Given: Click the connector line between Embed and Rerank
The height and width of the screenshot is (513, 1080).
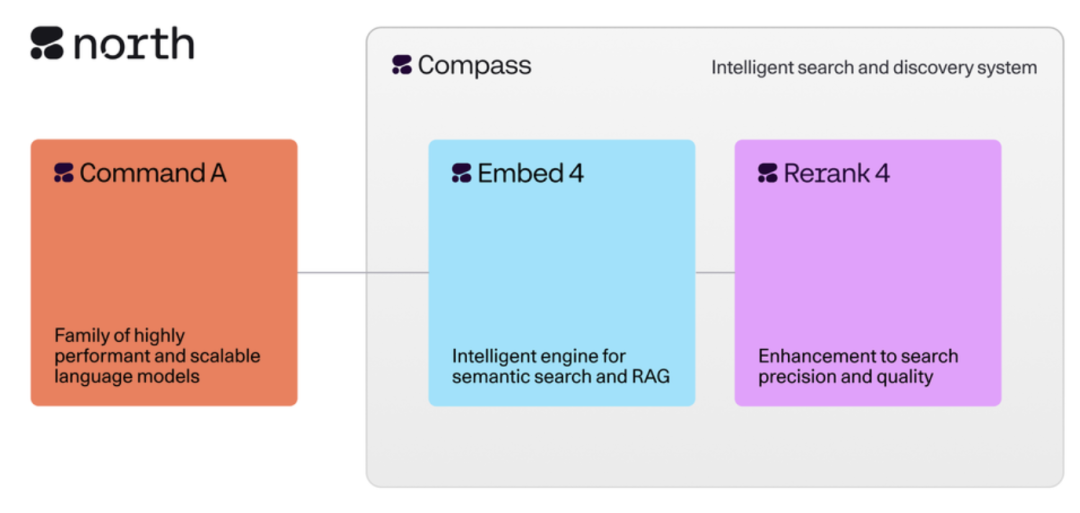Looking at the screenshot, I should (x=715, y=272).
